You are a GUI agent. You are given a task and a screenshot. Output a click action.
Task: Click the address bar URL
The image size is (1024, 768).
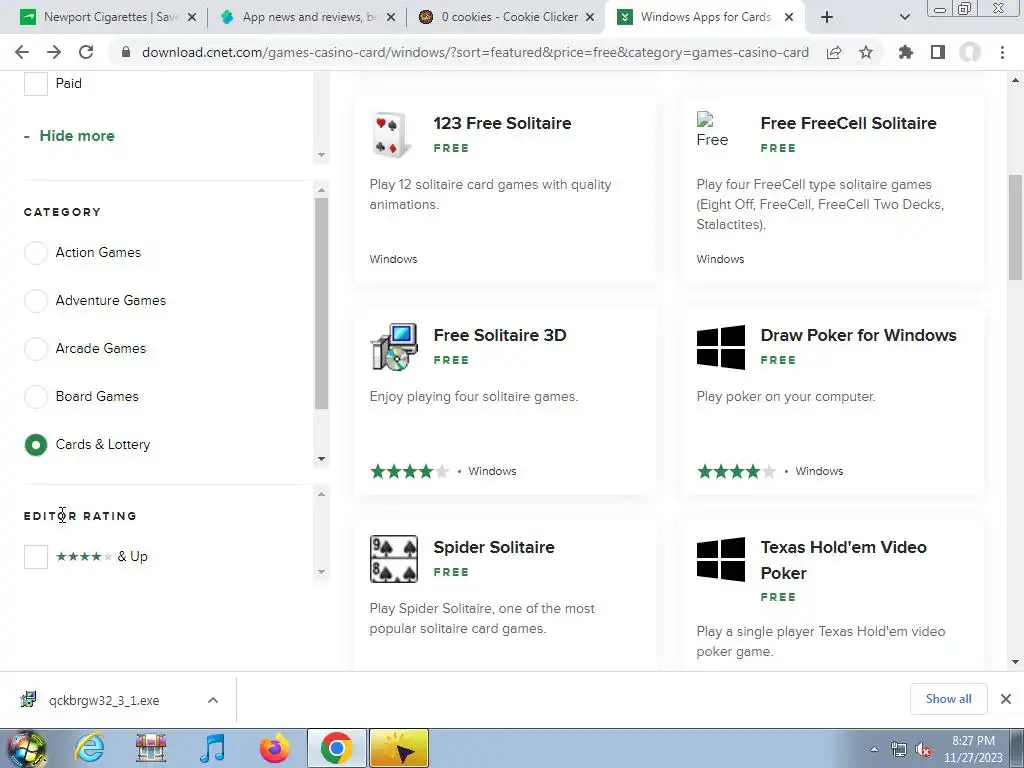pos(475,52)
